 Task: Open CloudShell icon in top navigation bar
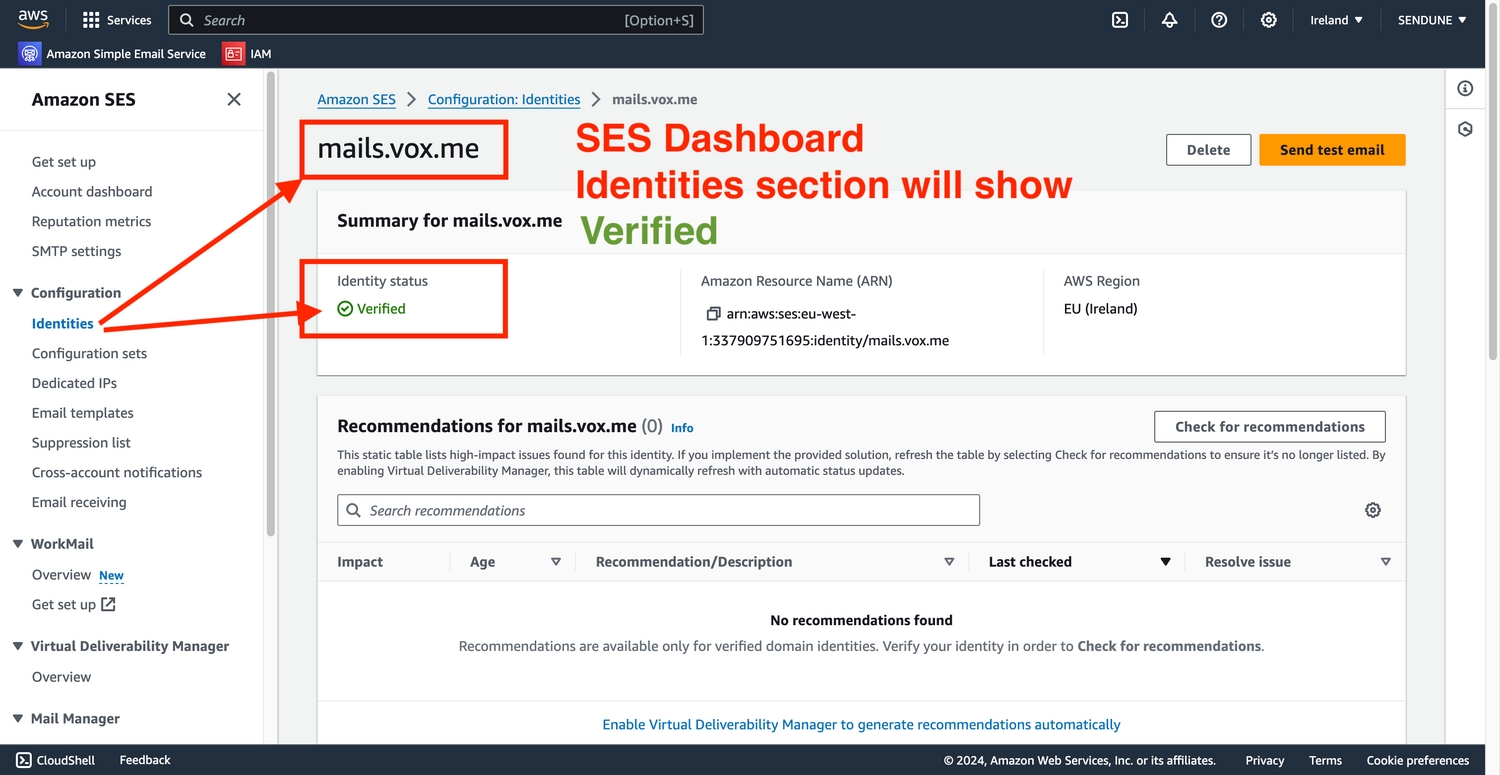coord(1120,20)
